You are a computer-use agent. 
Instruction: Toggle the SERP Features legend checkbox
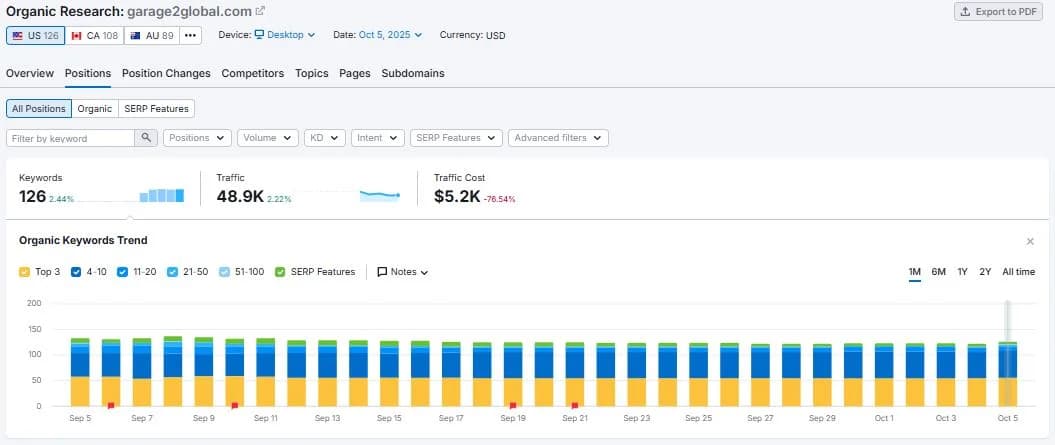pyautogui.click(x=281, y=272)
